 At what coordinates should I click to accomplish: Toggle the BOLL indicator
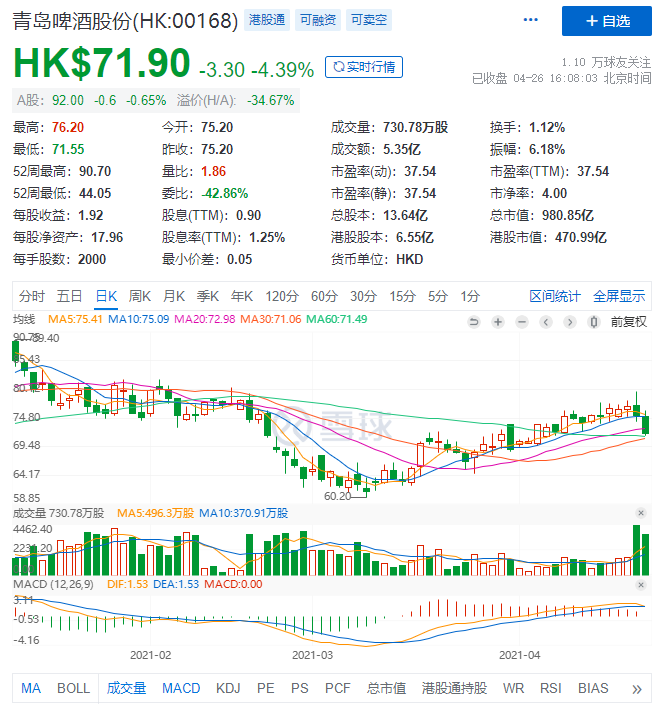click(x=73, y=688)
